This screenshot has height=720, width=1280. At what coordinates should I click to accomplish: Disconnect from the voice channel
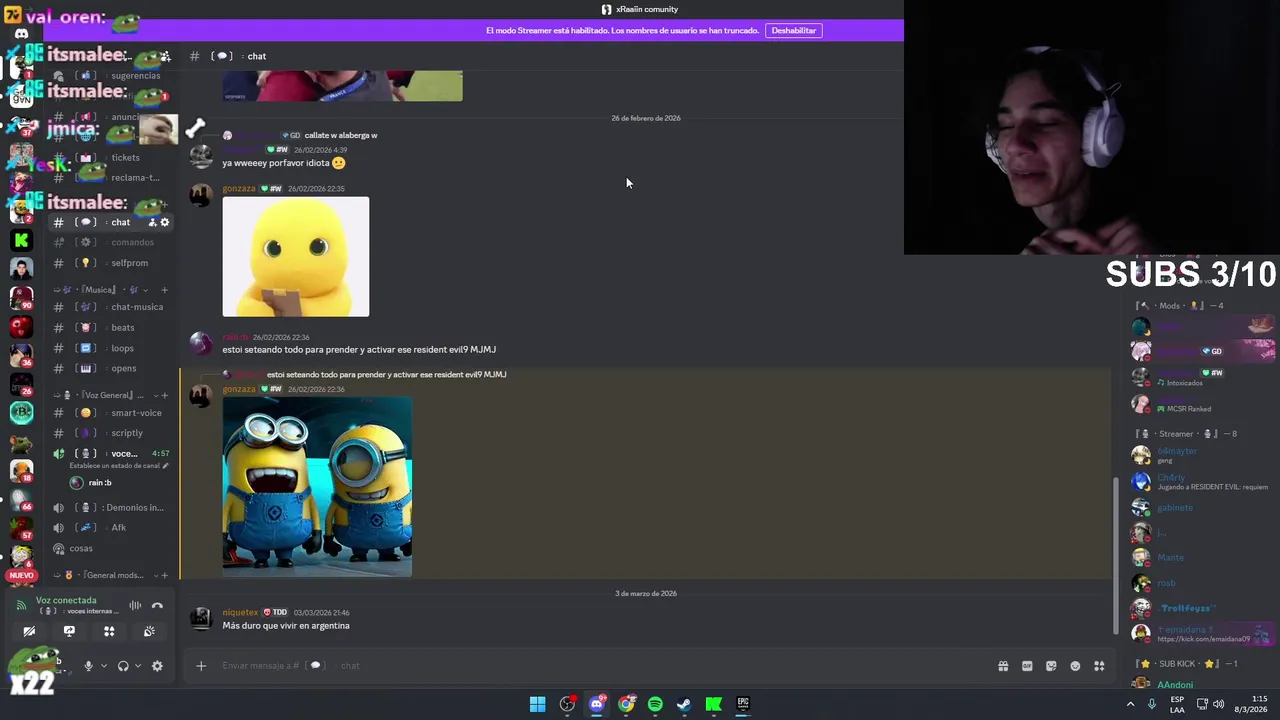(157, 605)
